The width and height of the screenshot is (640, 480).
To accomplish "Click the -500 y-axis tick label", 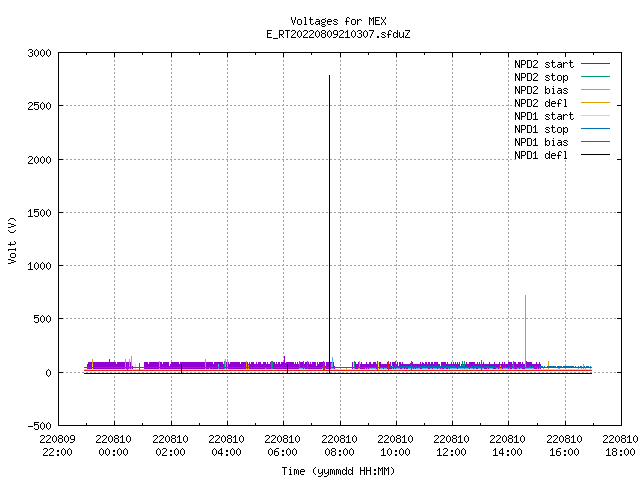I will [x=40, y=426].
